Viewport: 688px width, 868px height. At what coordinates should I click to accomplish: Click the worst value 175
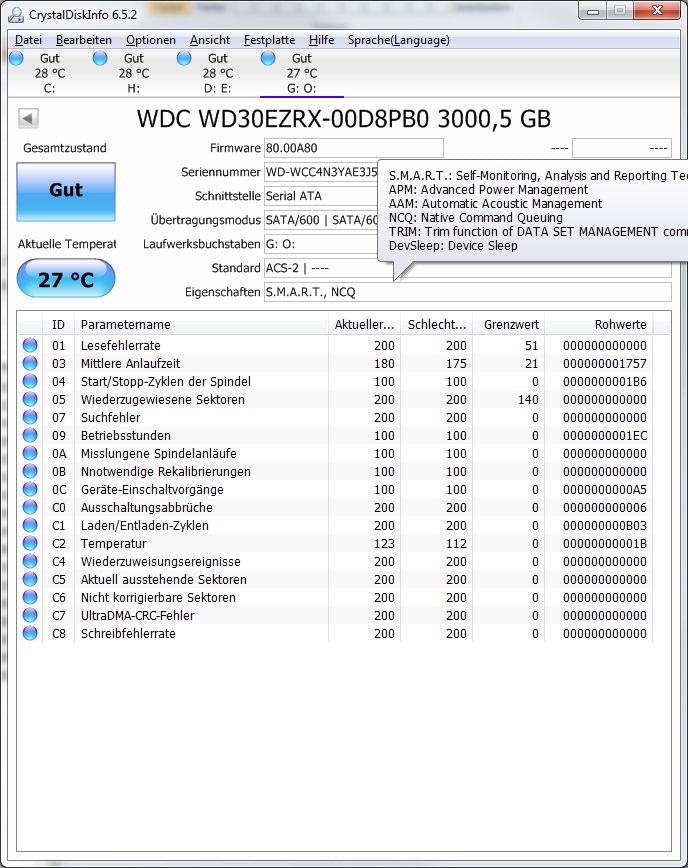tap(456, 364)
